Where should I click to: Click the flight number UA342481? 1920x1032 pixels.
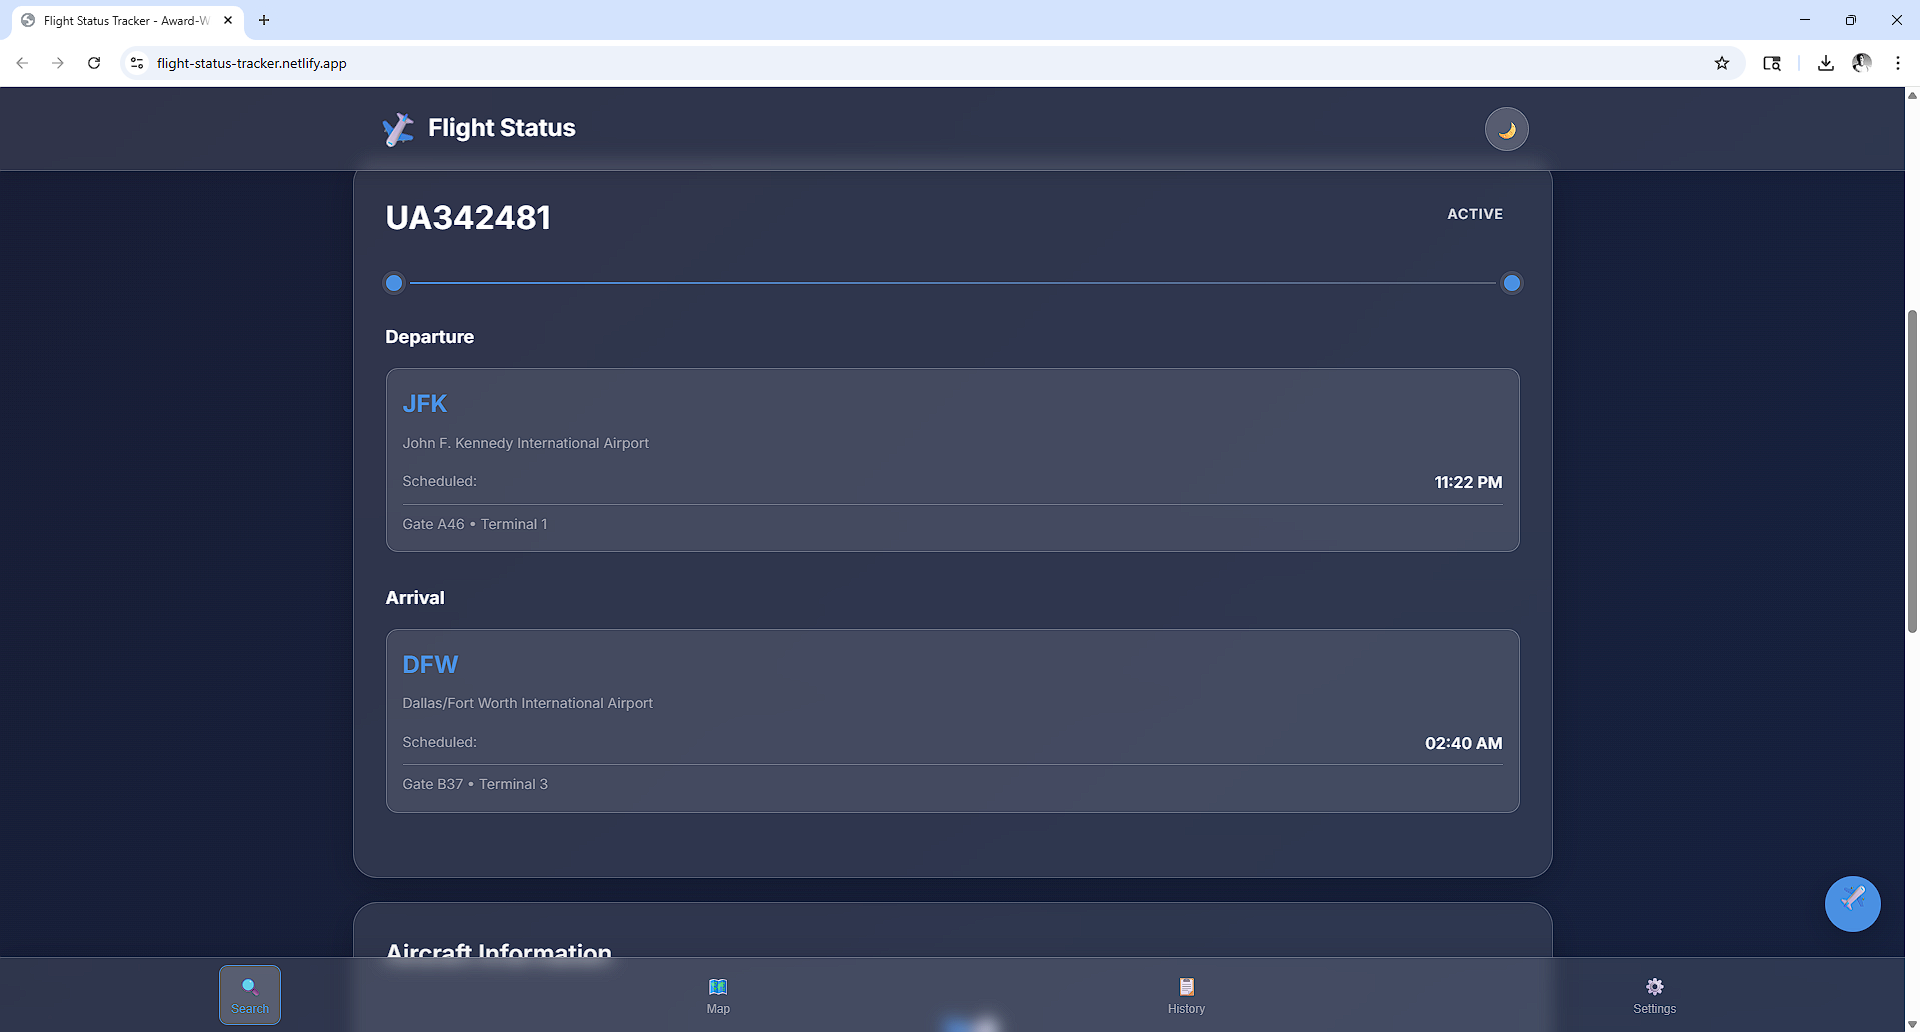coord(468,217)
